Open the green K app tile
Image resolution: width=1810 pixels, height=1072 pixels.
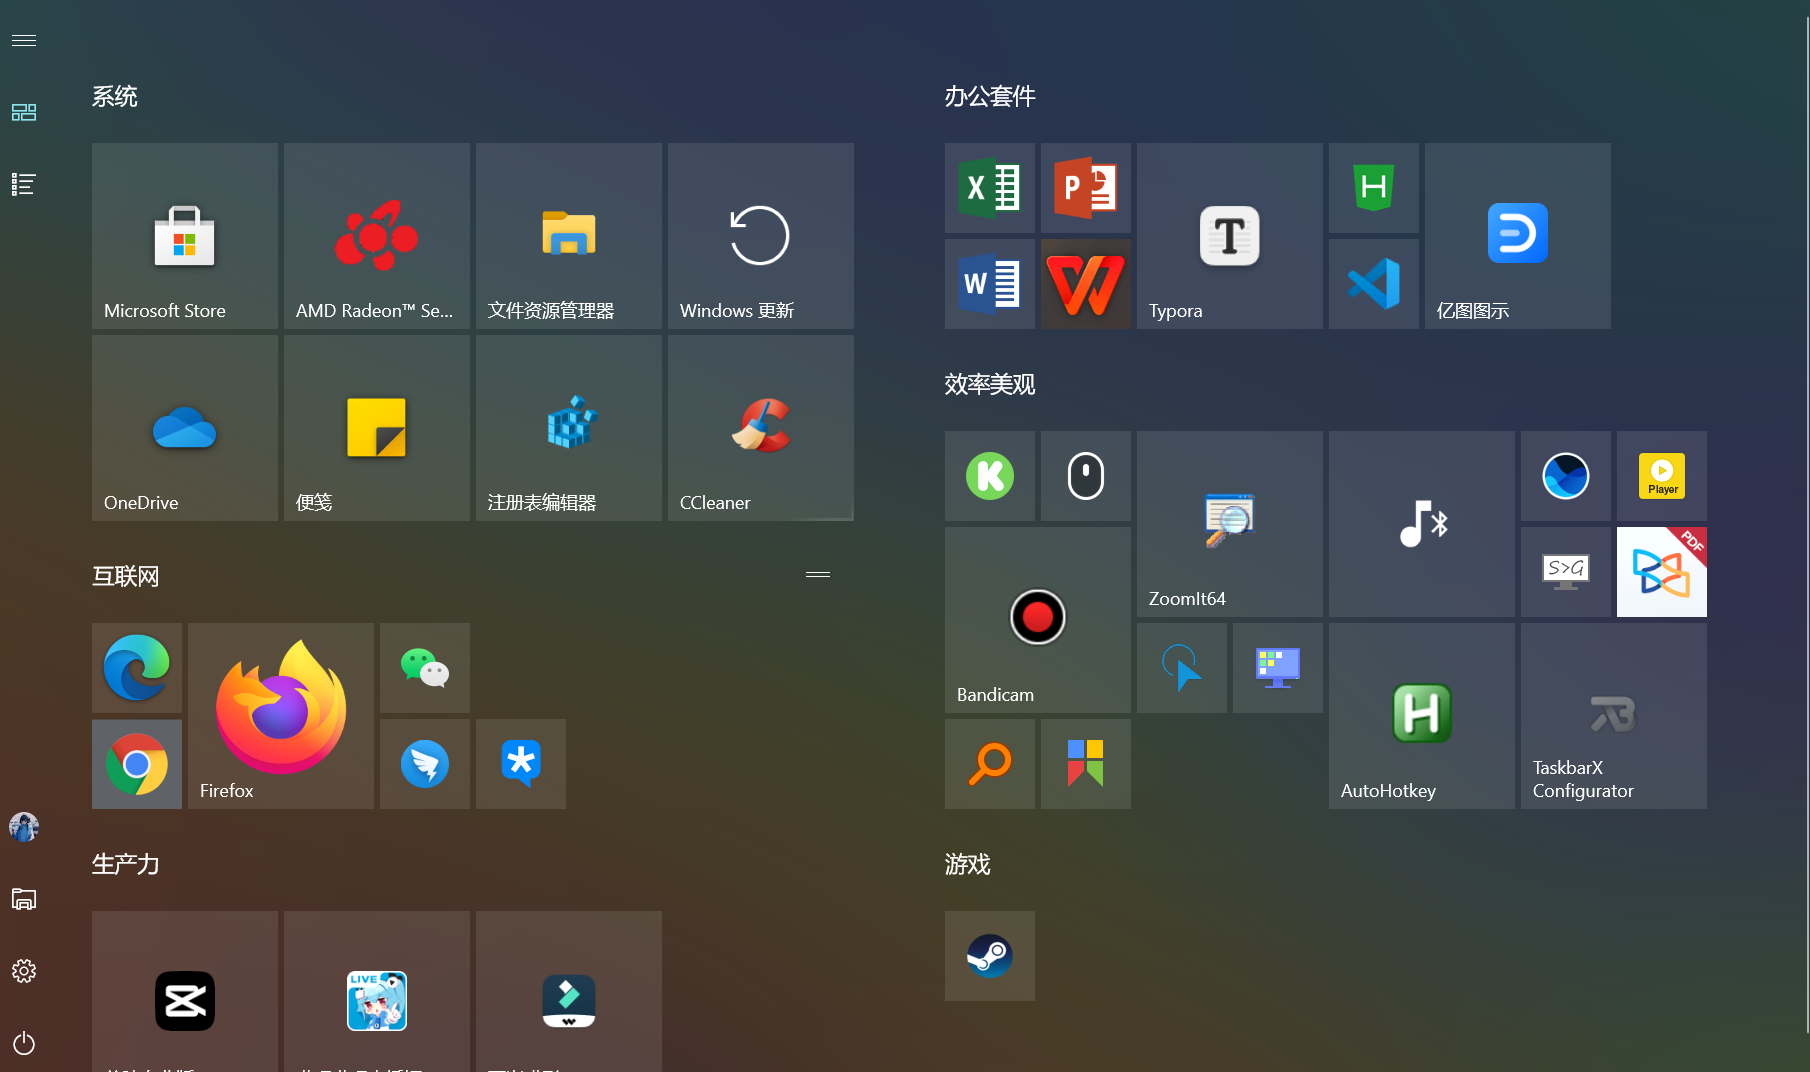pos(990,476)
